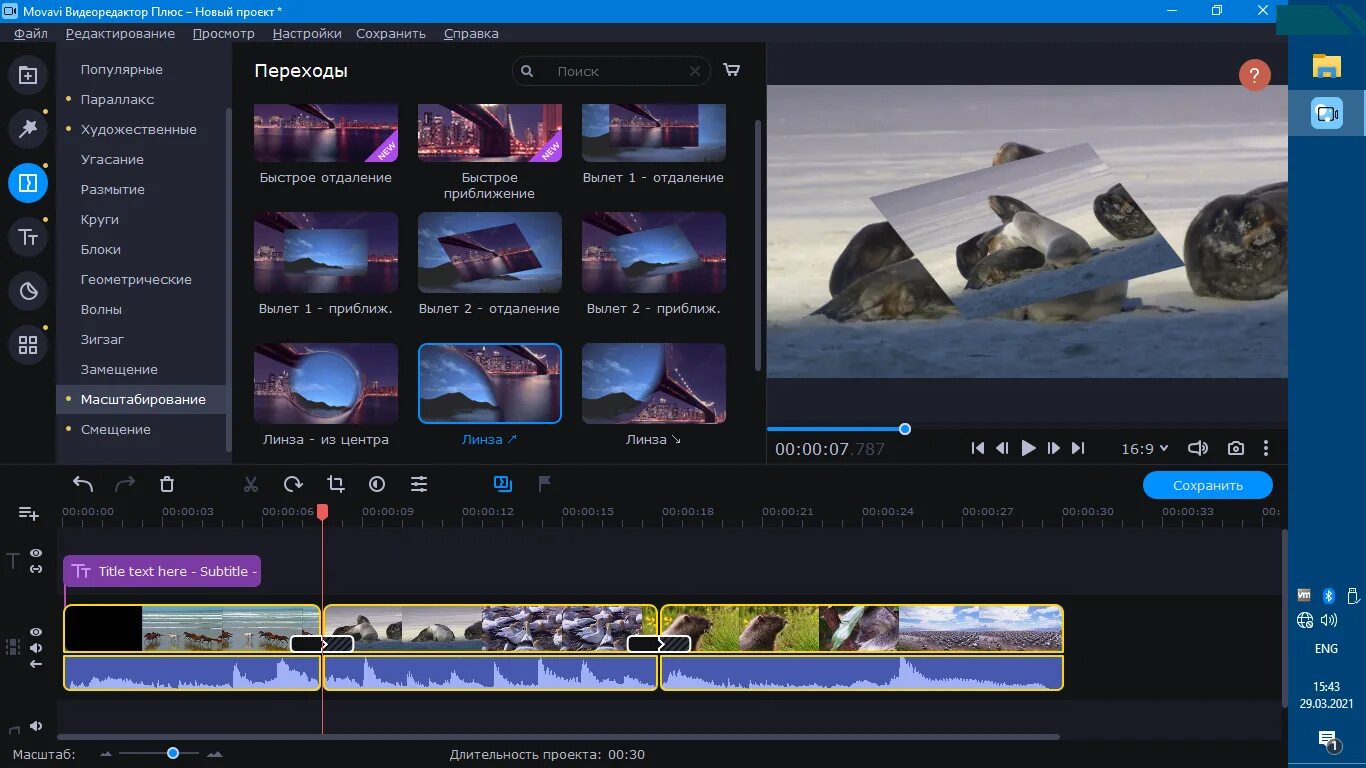
Task: Take a snapshot with camera icon
Action: (1236, 448)
